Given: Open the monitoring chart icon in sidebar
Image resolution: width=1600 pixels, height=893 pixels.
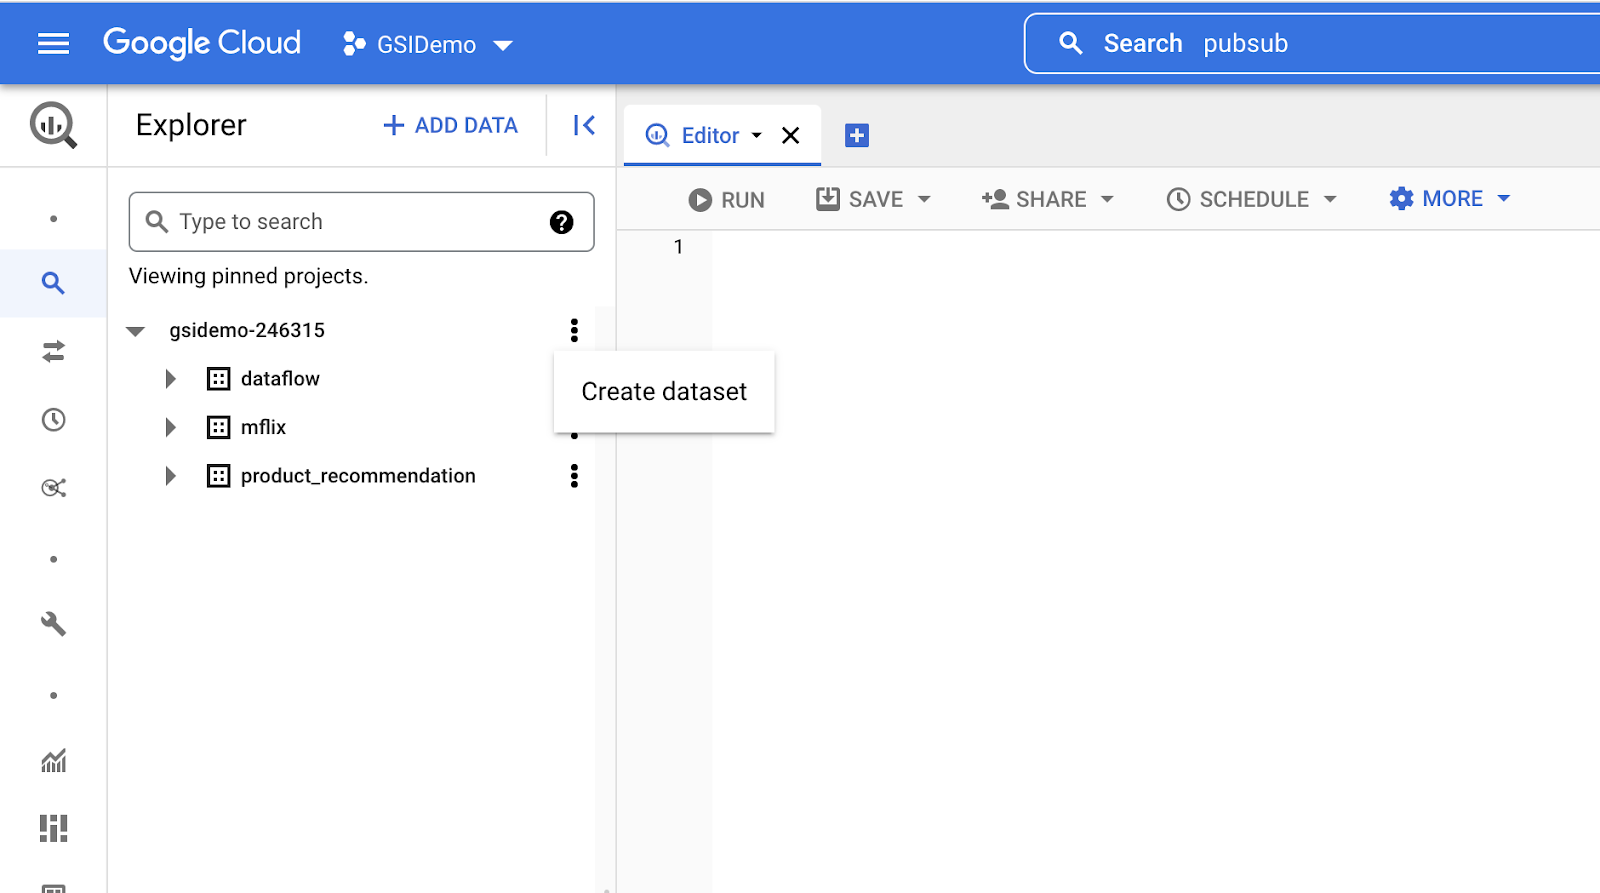Looking at the screenshot, I should pos(53,761).
